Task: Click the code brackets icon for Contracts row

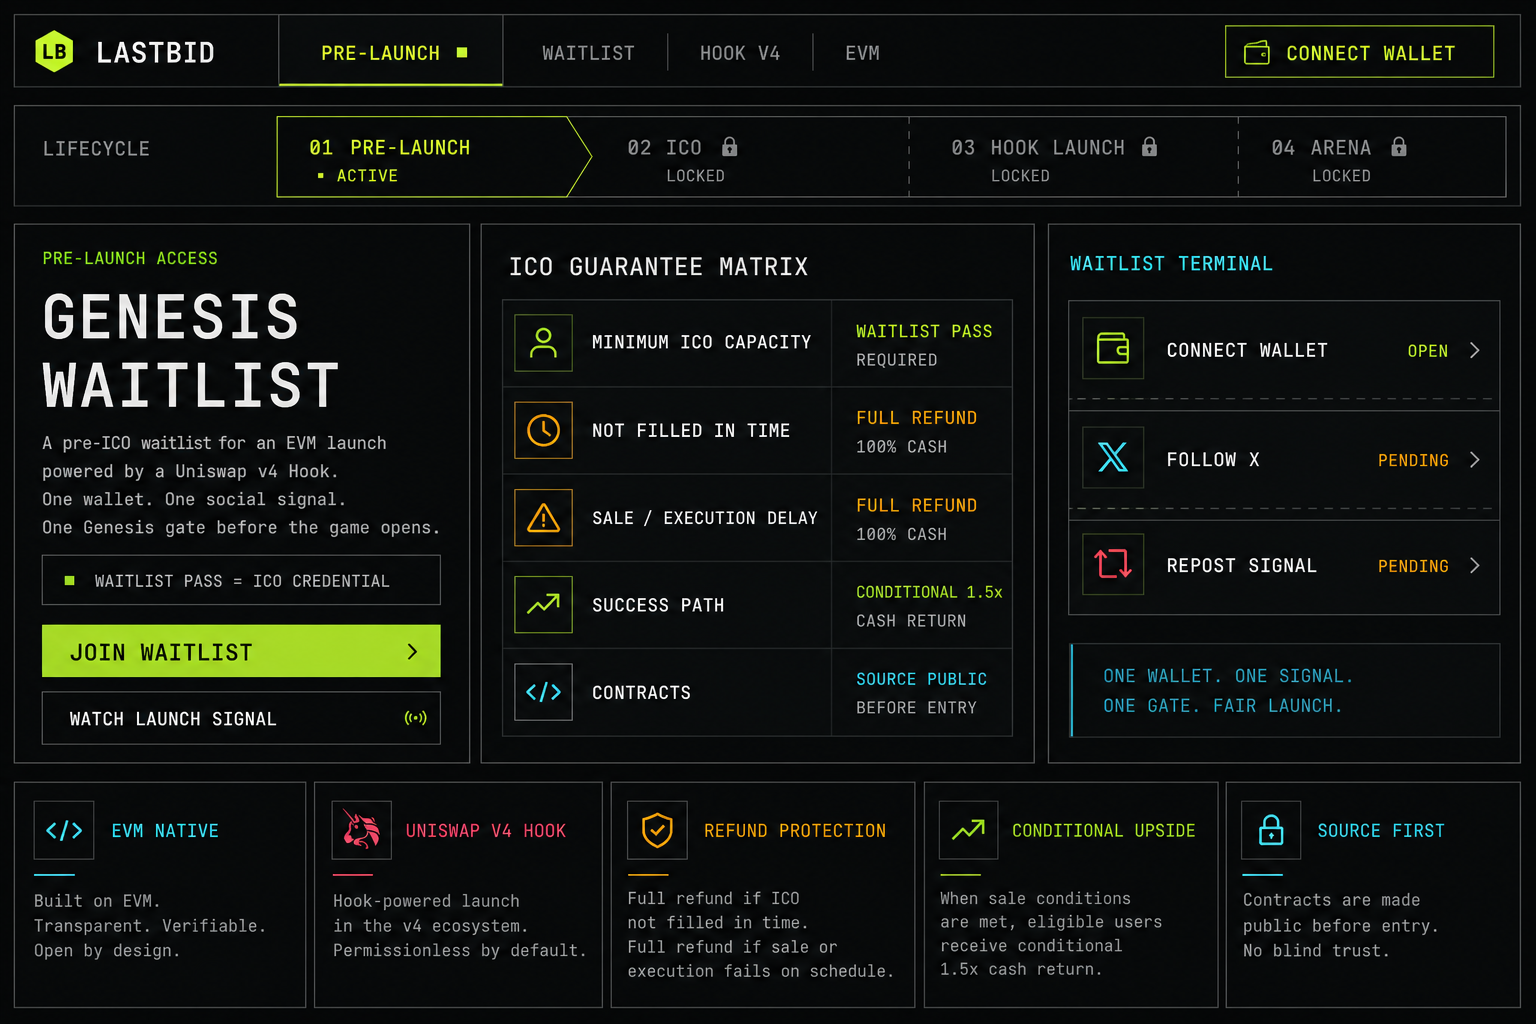Action: [x=543, y=692]
